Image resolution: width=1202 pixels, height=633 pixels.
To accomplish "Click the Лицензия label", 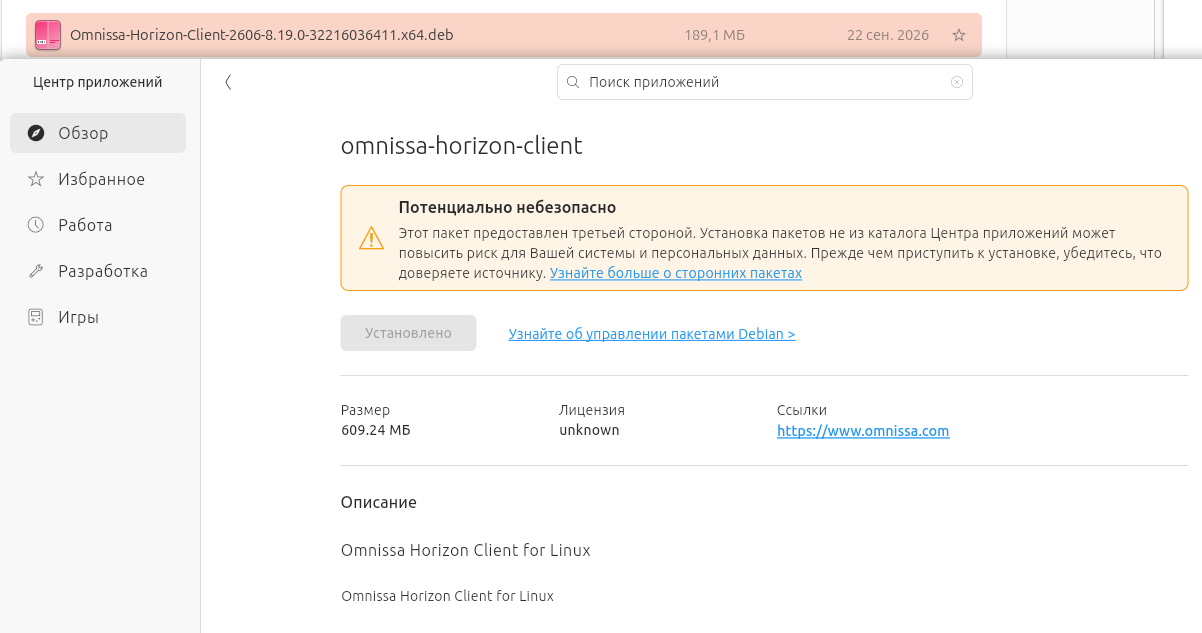I will (592, 410).
